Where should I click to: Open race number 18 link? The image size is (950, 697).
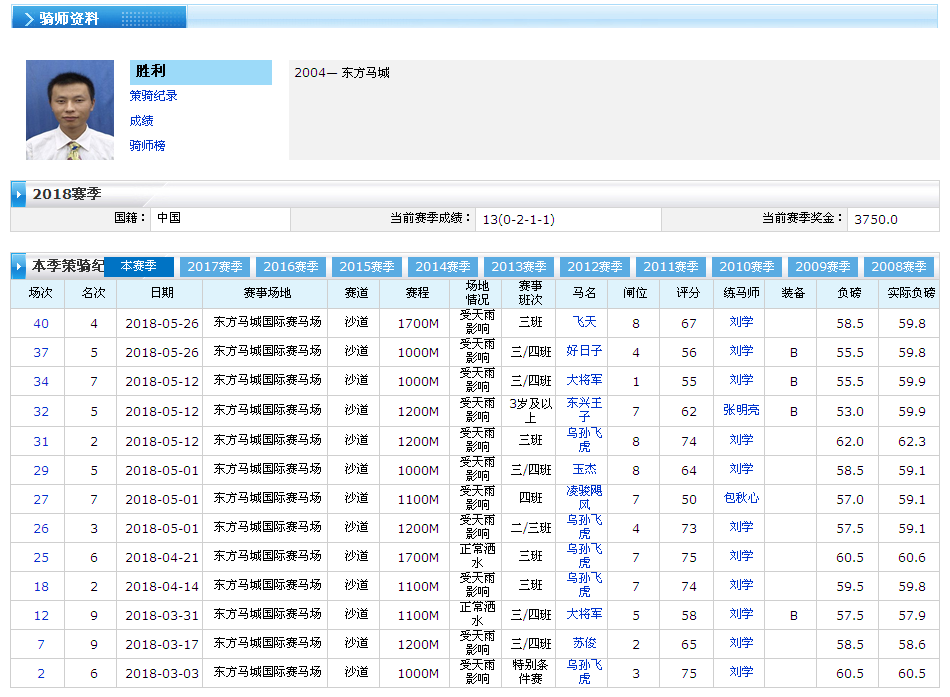(41, 586)
